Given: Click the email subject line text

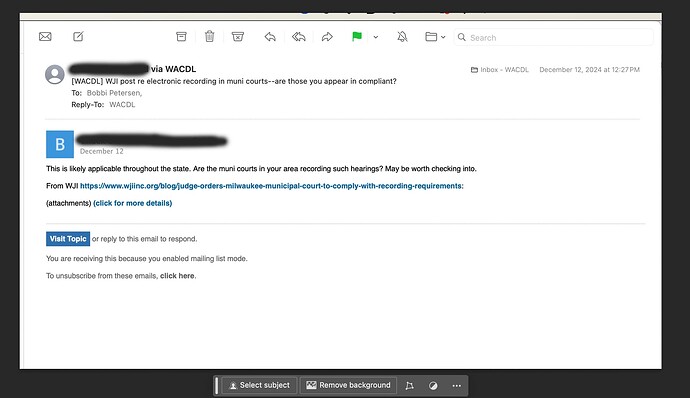Looking at the screenshot, I should [x=234, y=81].
